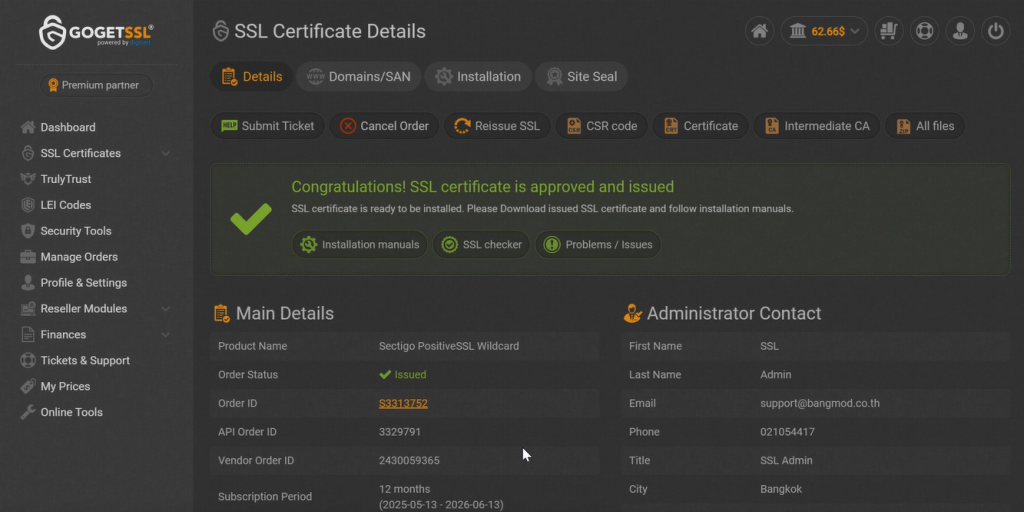1024x512 pixels.
Task: Click the power logout icon
Action: pos(995,31)
